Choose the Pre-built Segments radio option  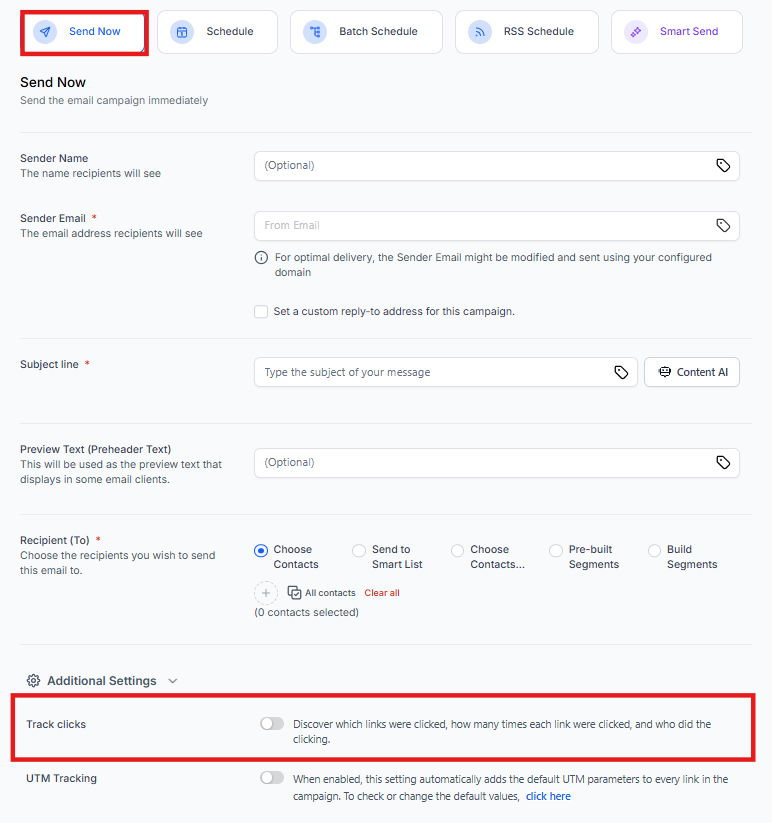coord(556,550)
